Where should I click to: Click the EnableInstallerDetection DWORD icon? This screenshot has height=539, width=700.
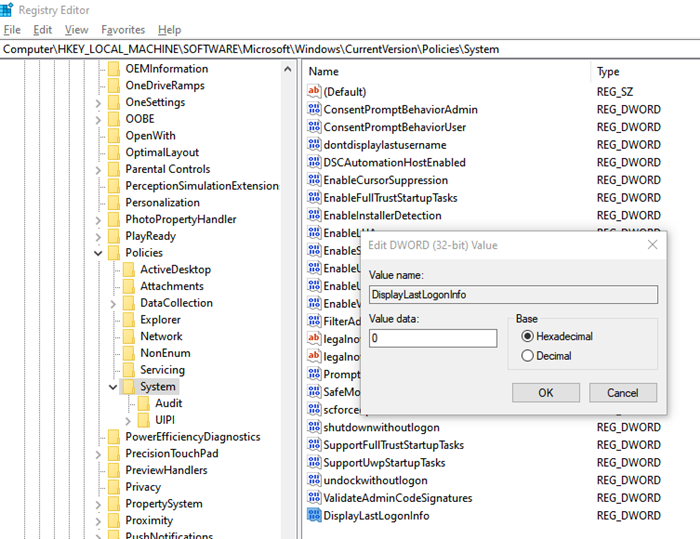(x=314, y=215)
